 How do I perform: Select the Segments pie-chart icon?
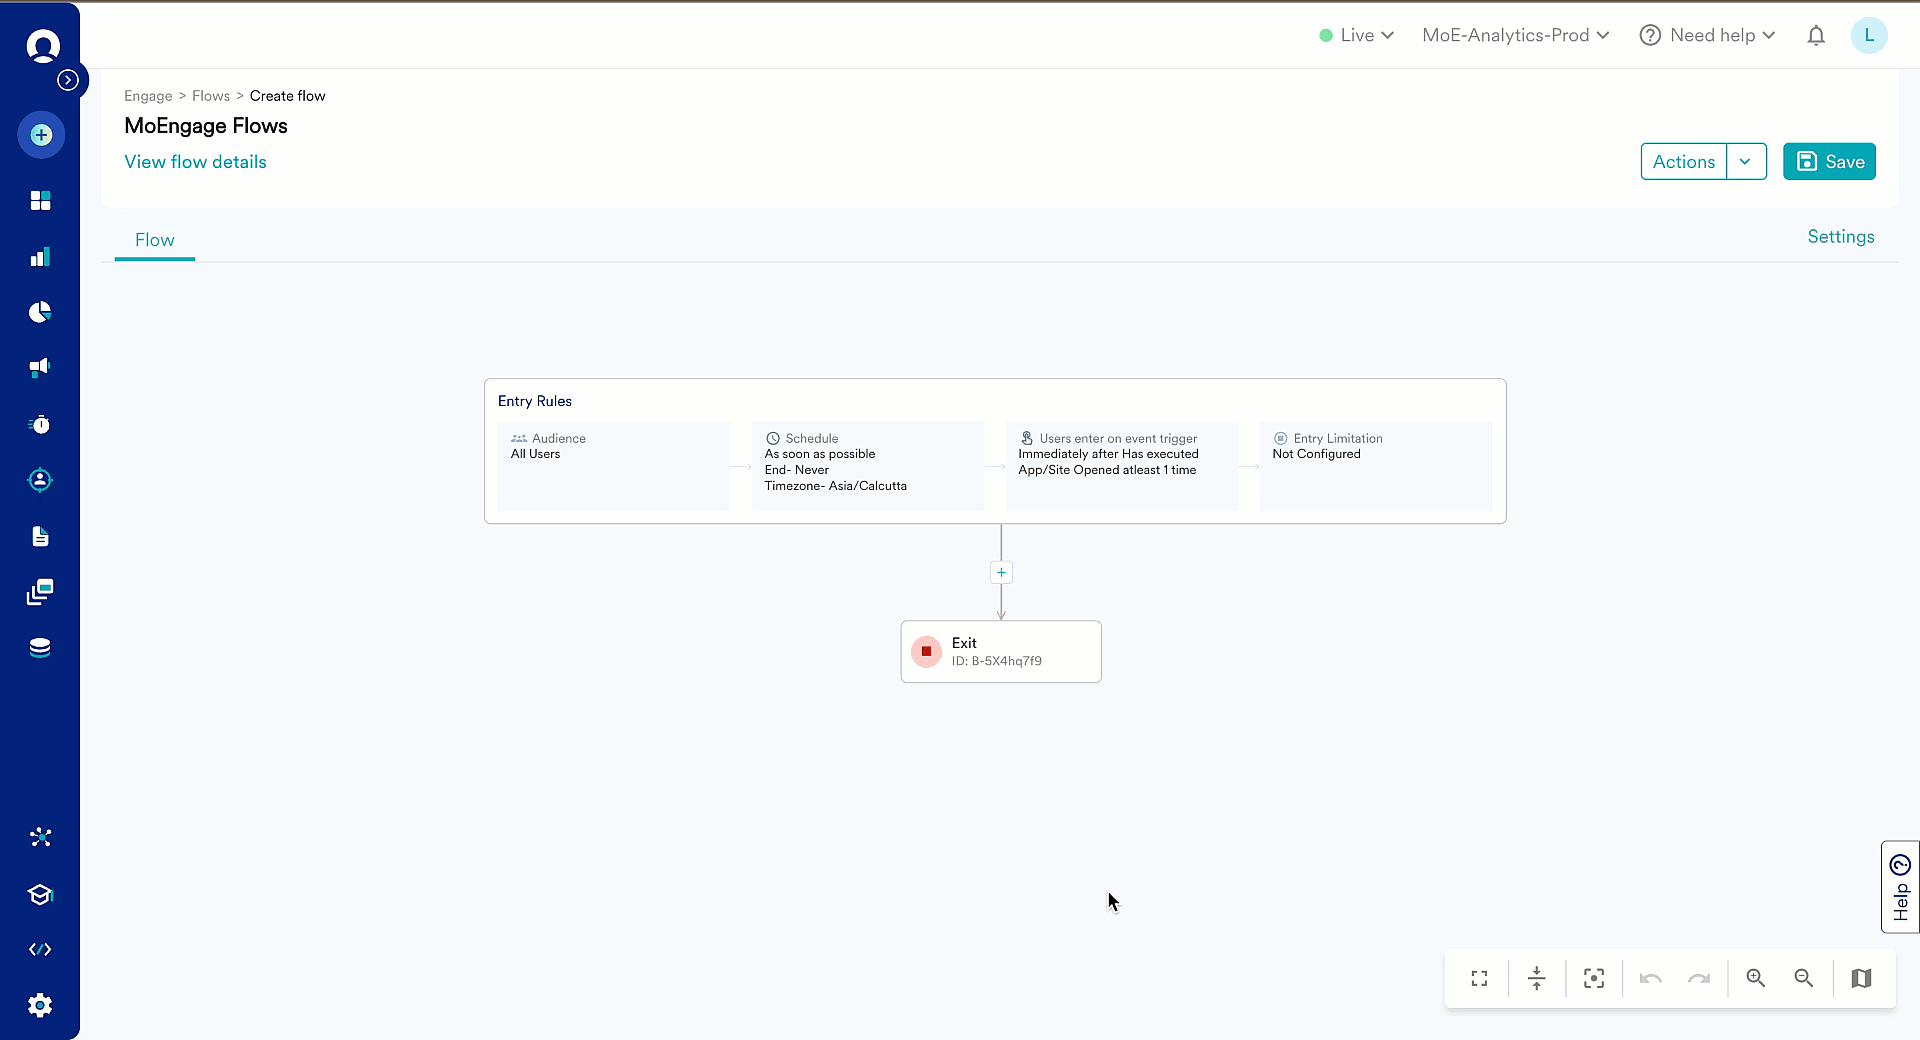tap(41, 312)
